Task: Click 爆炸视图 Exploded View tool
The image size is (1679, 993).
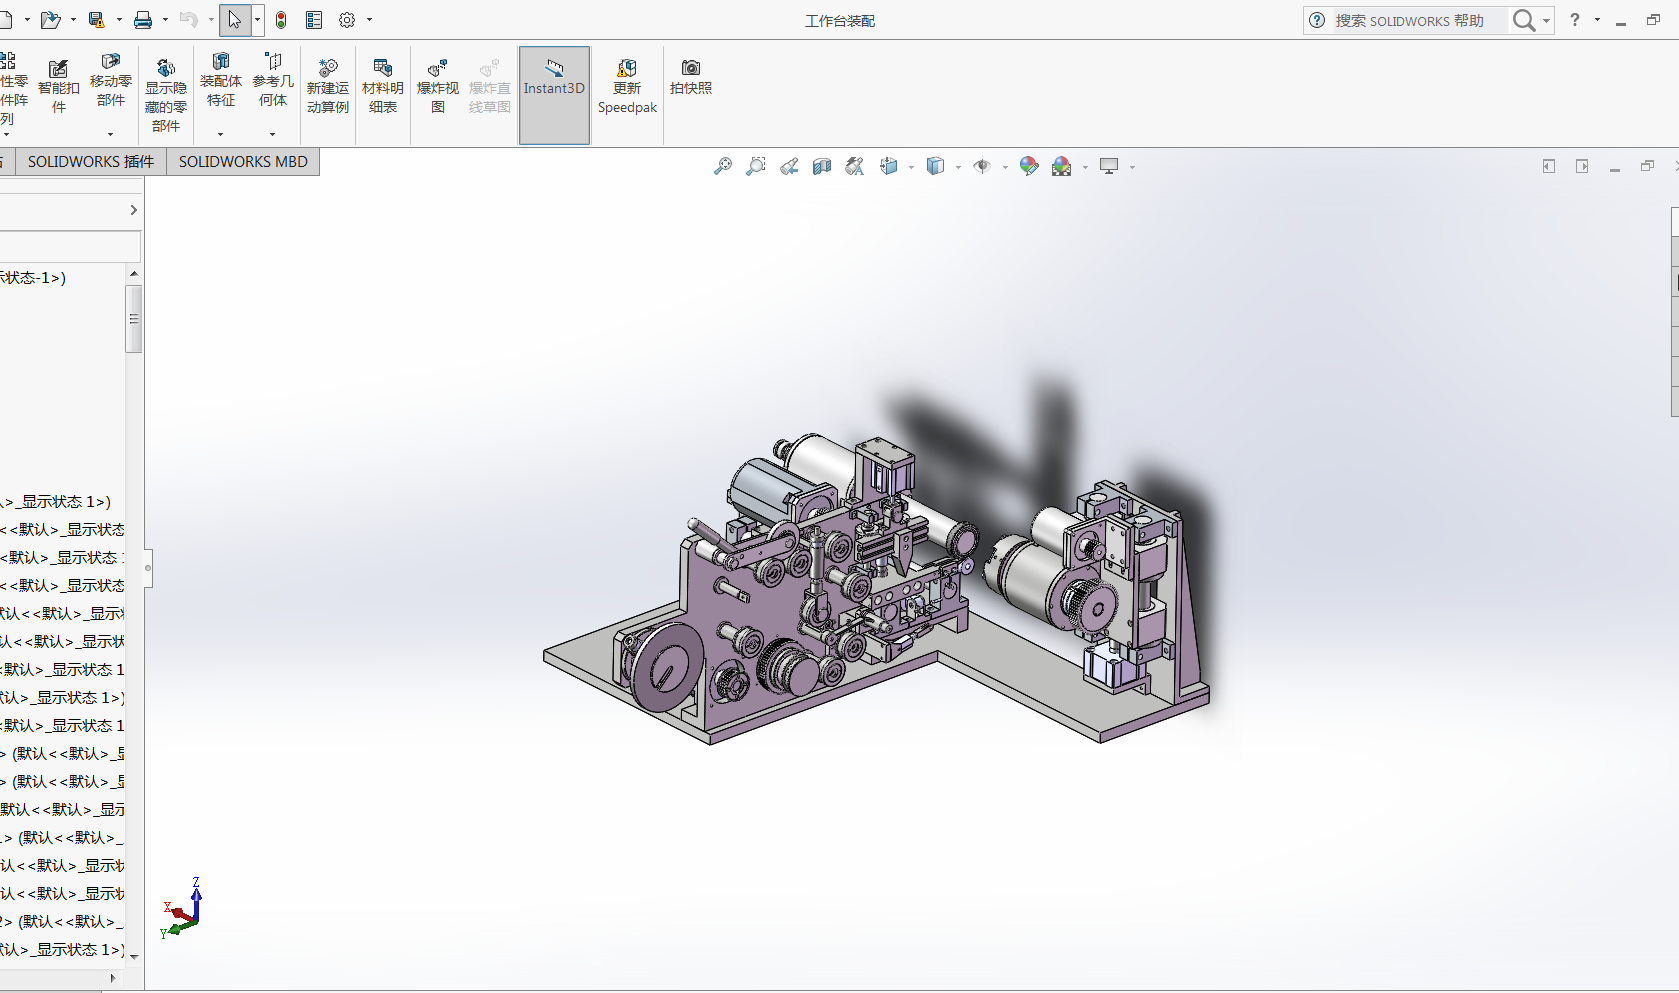Action: pyautogui.click(x=438, y=87)
